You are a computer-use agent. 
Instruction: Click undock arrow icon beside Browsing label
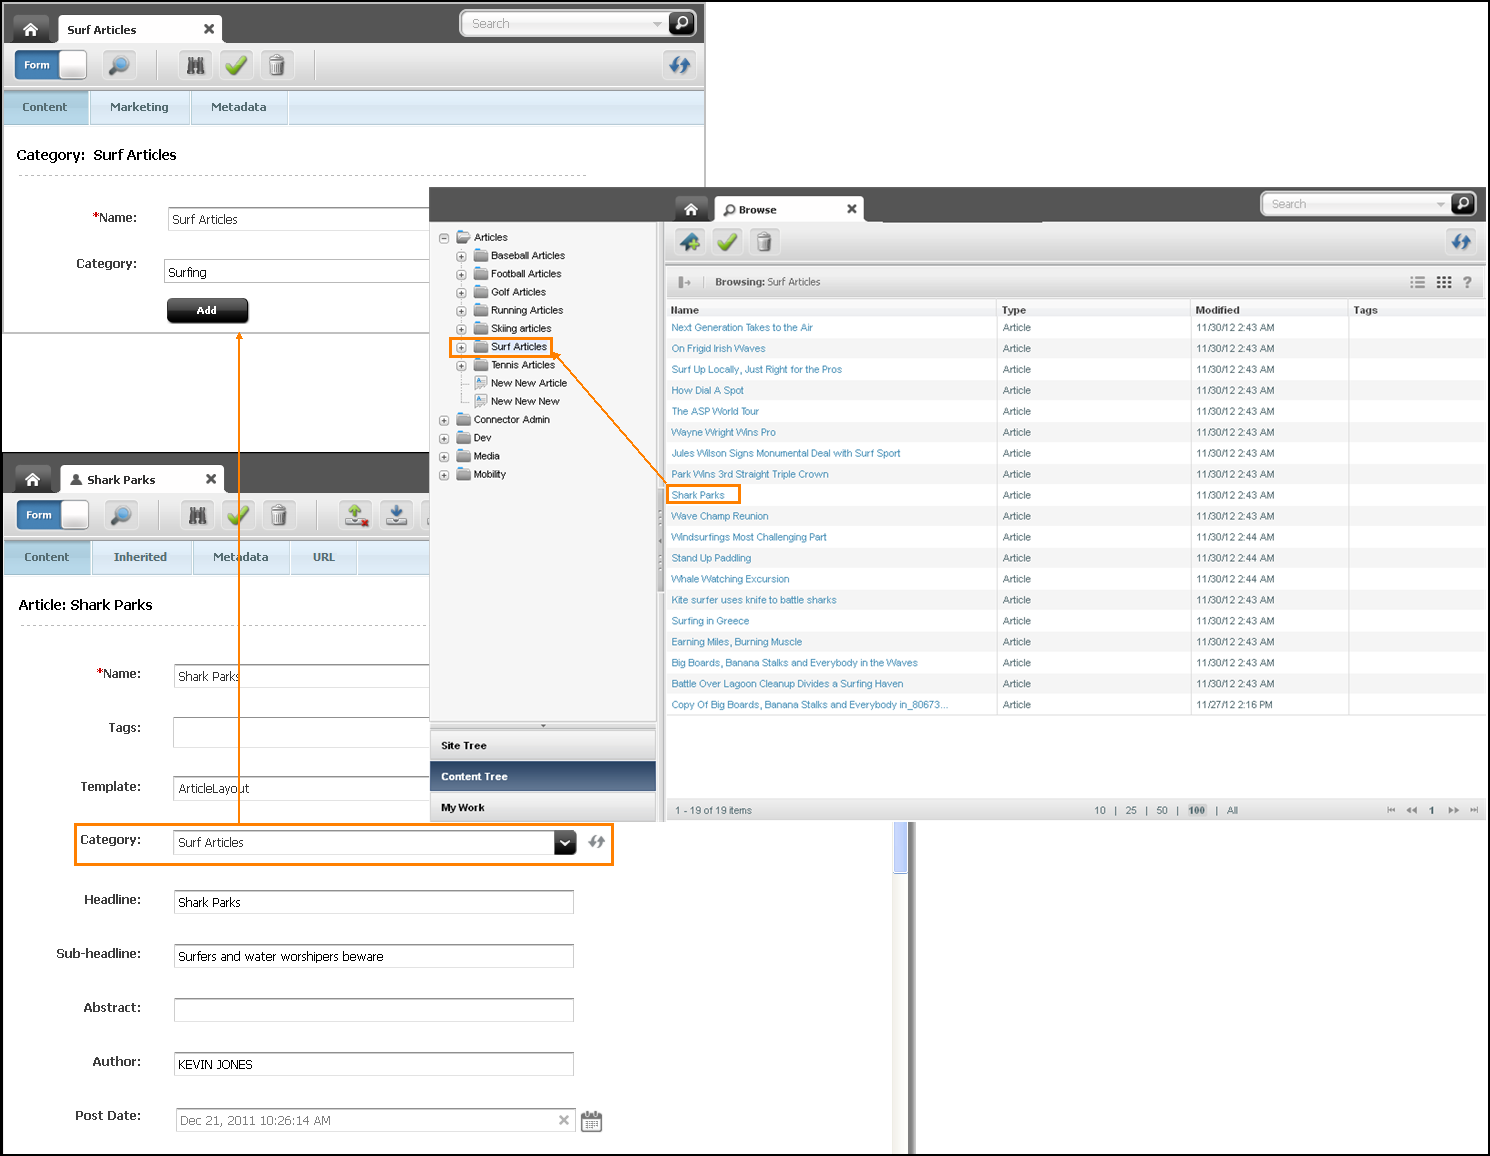pyautogui.click(x=685, y=282)
